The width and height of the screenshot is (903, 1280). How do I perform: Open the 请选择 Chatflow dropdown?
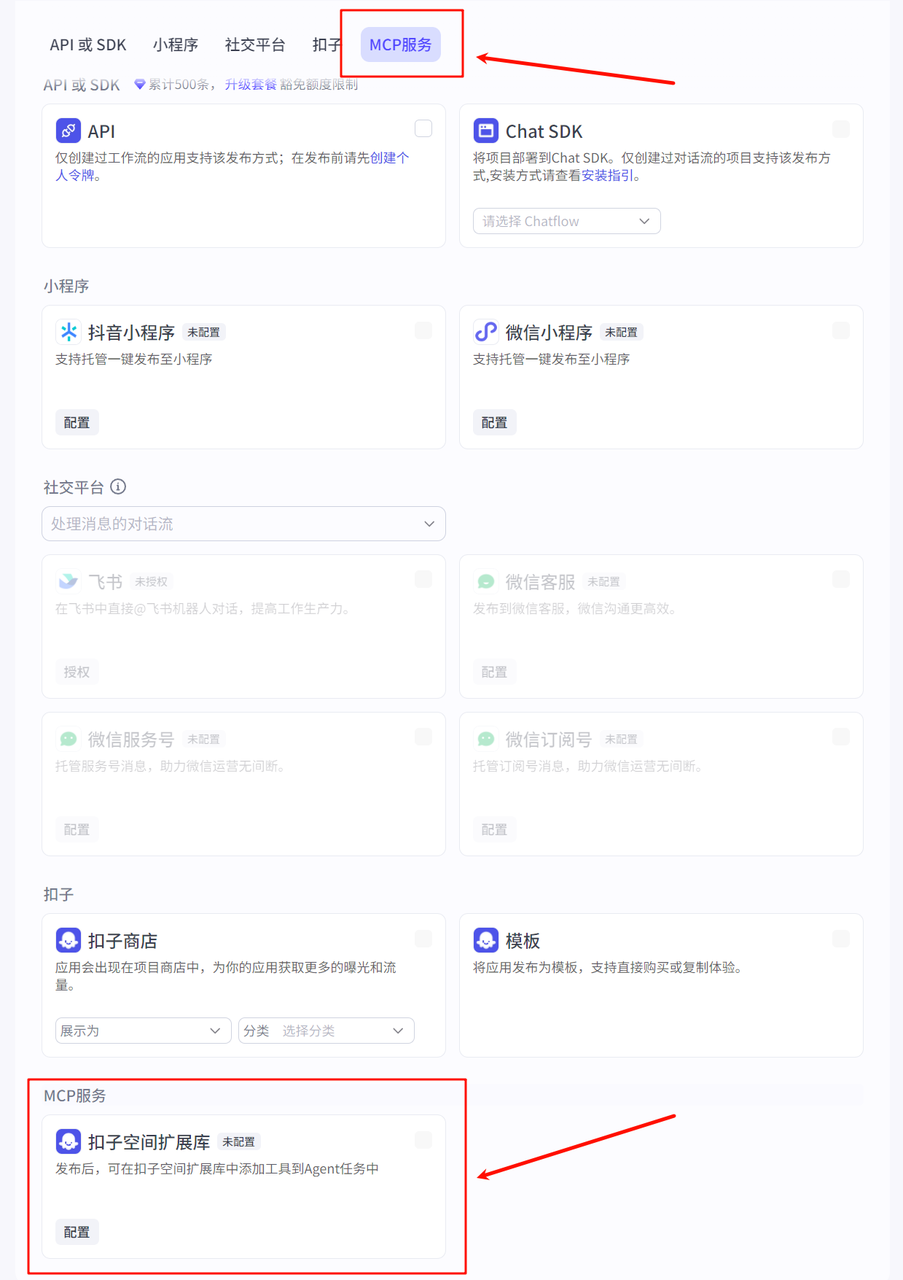point(566,221)
